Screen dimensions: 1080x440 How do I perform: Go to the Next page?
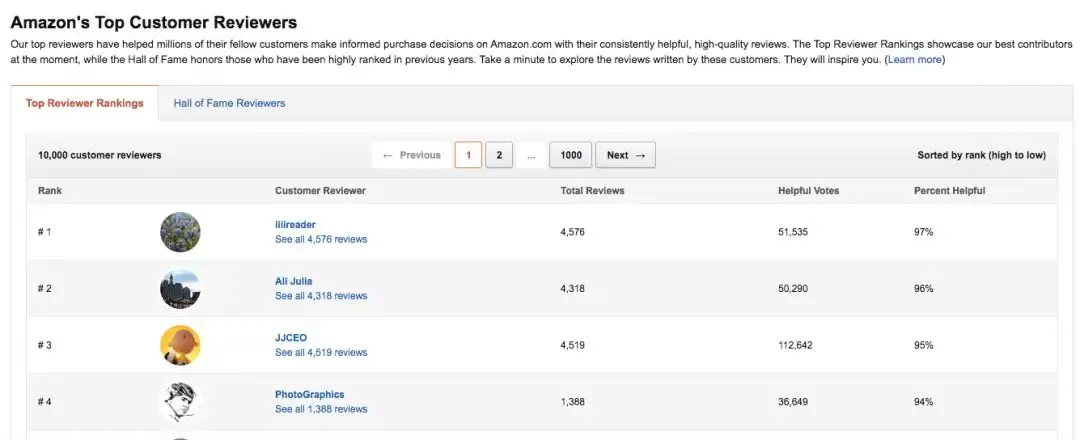625,155
